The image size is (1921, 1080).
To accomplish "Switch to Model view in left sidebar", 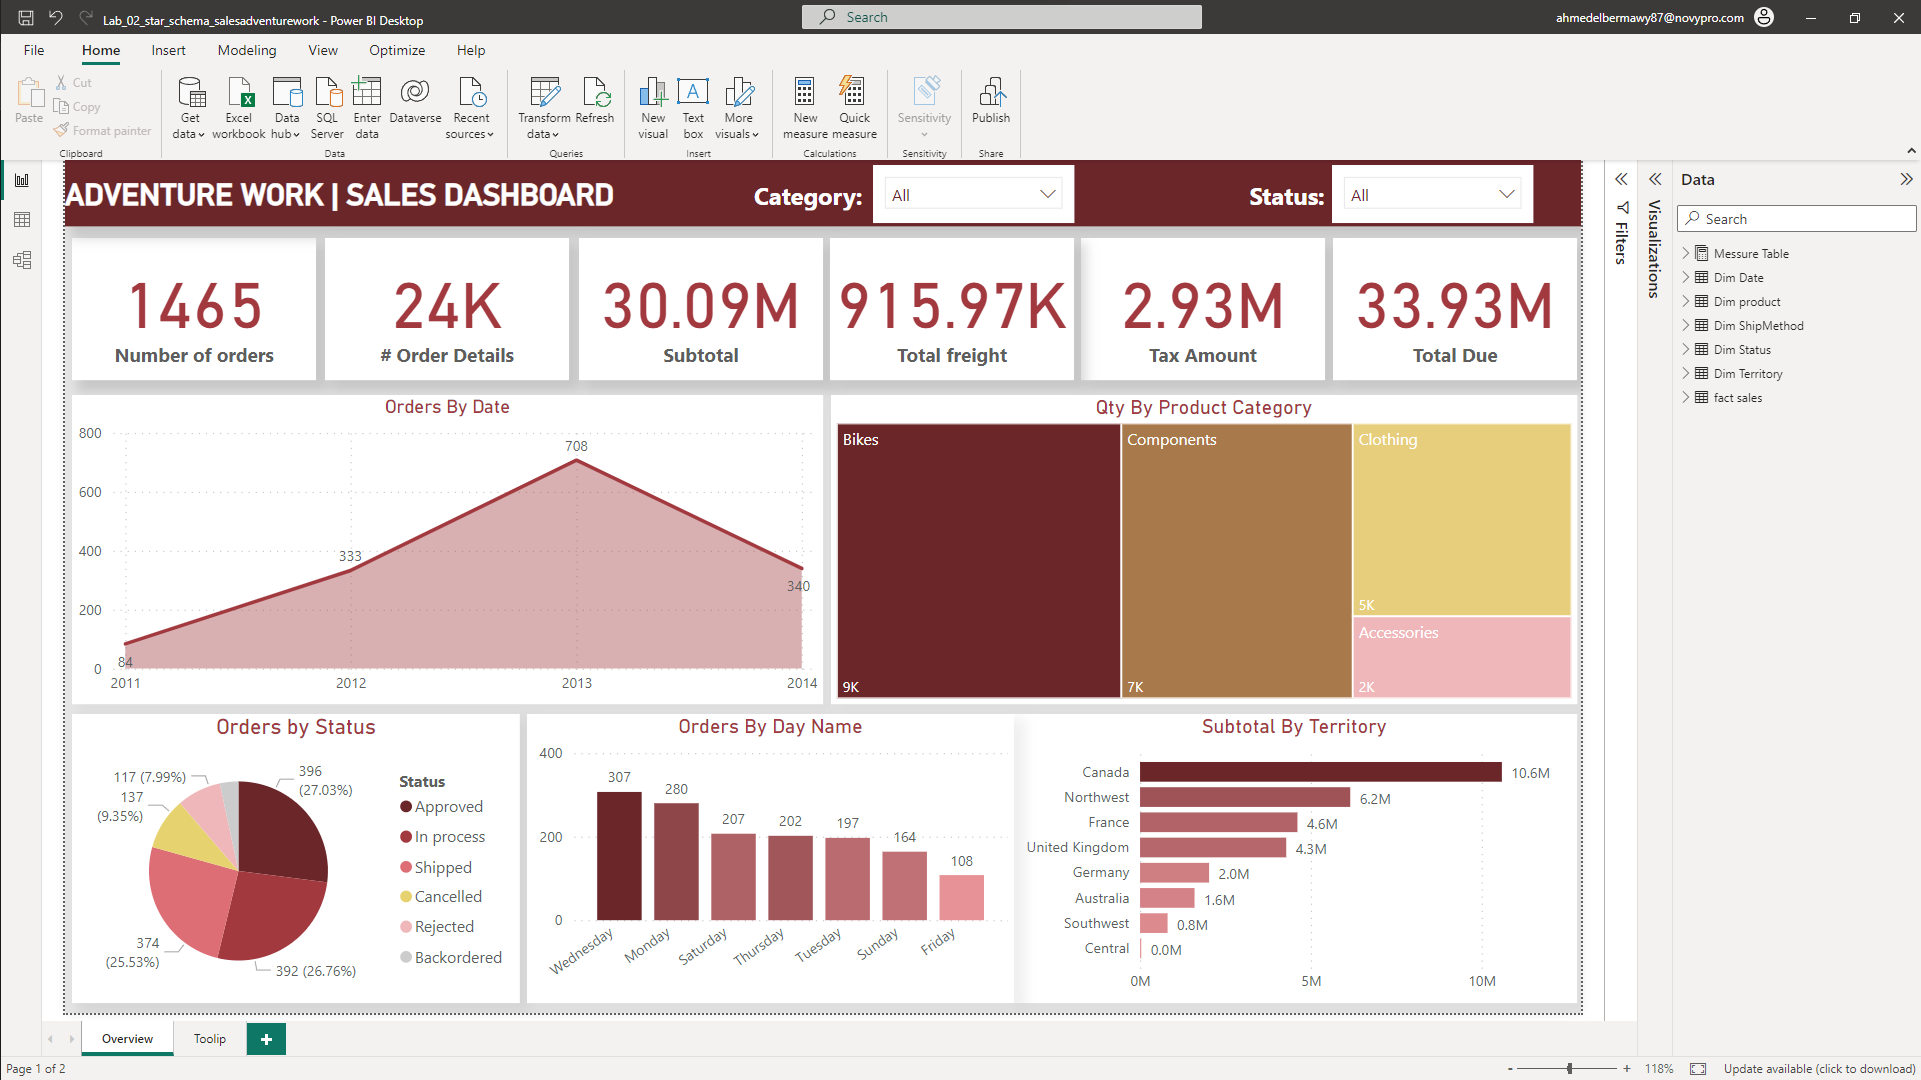I will coord(22,260).
